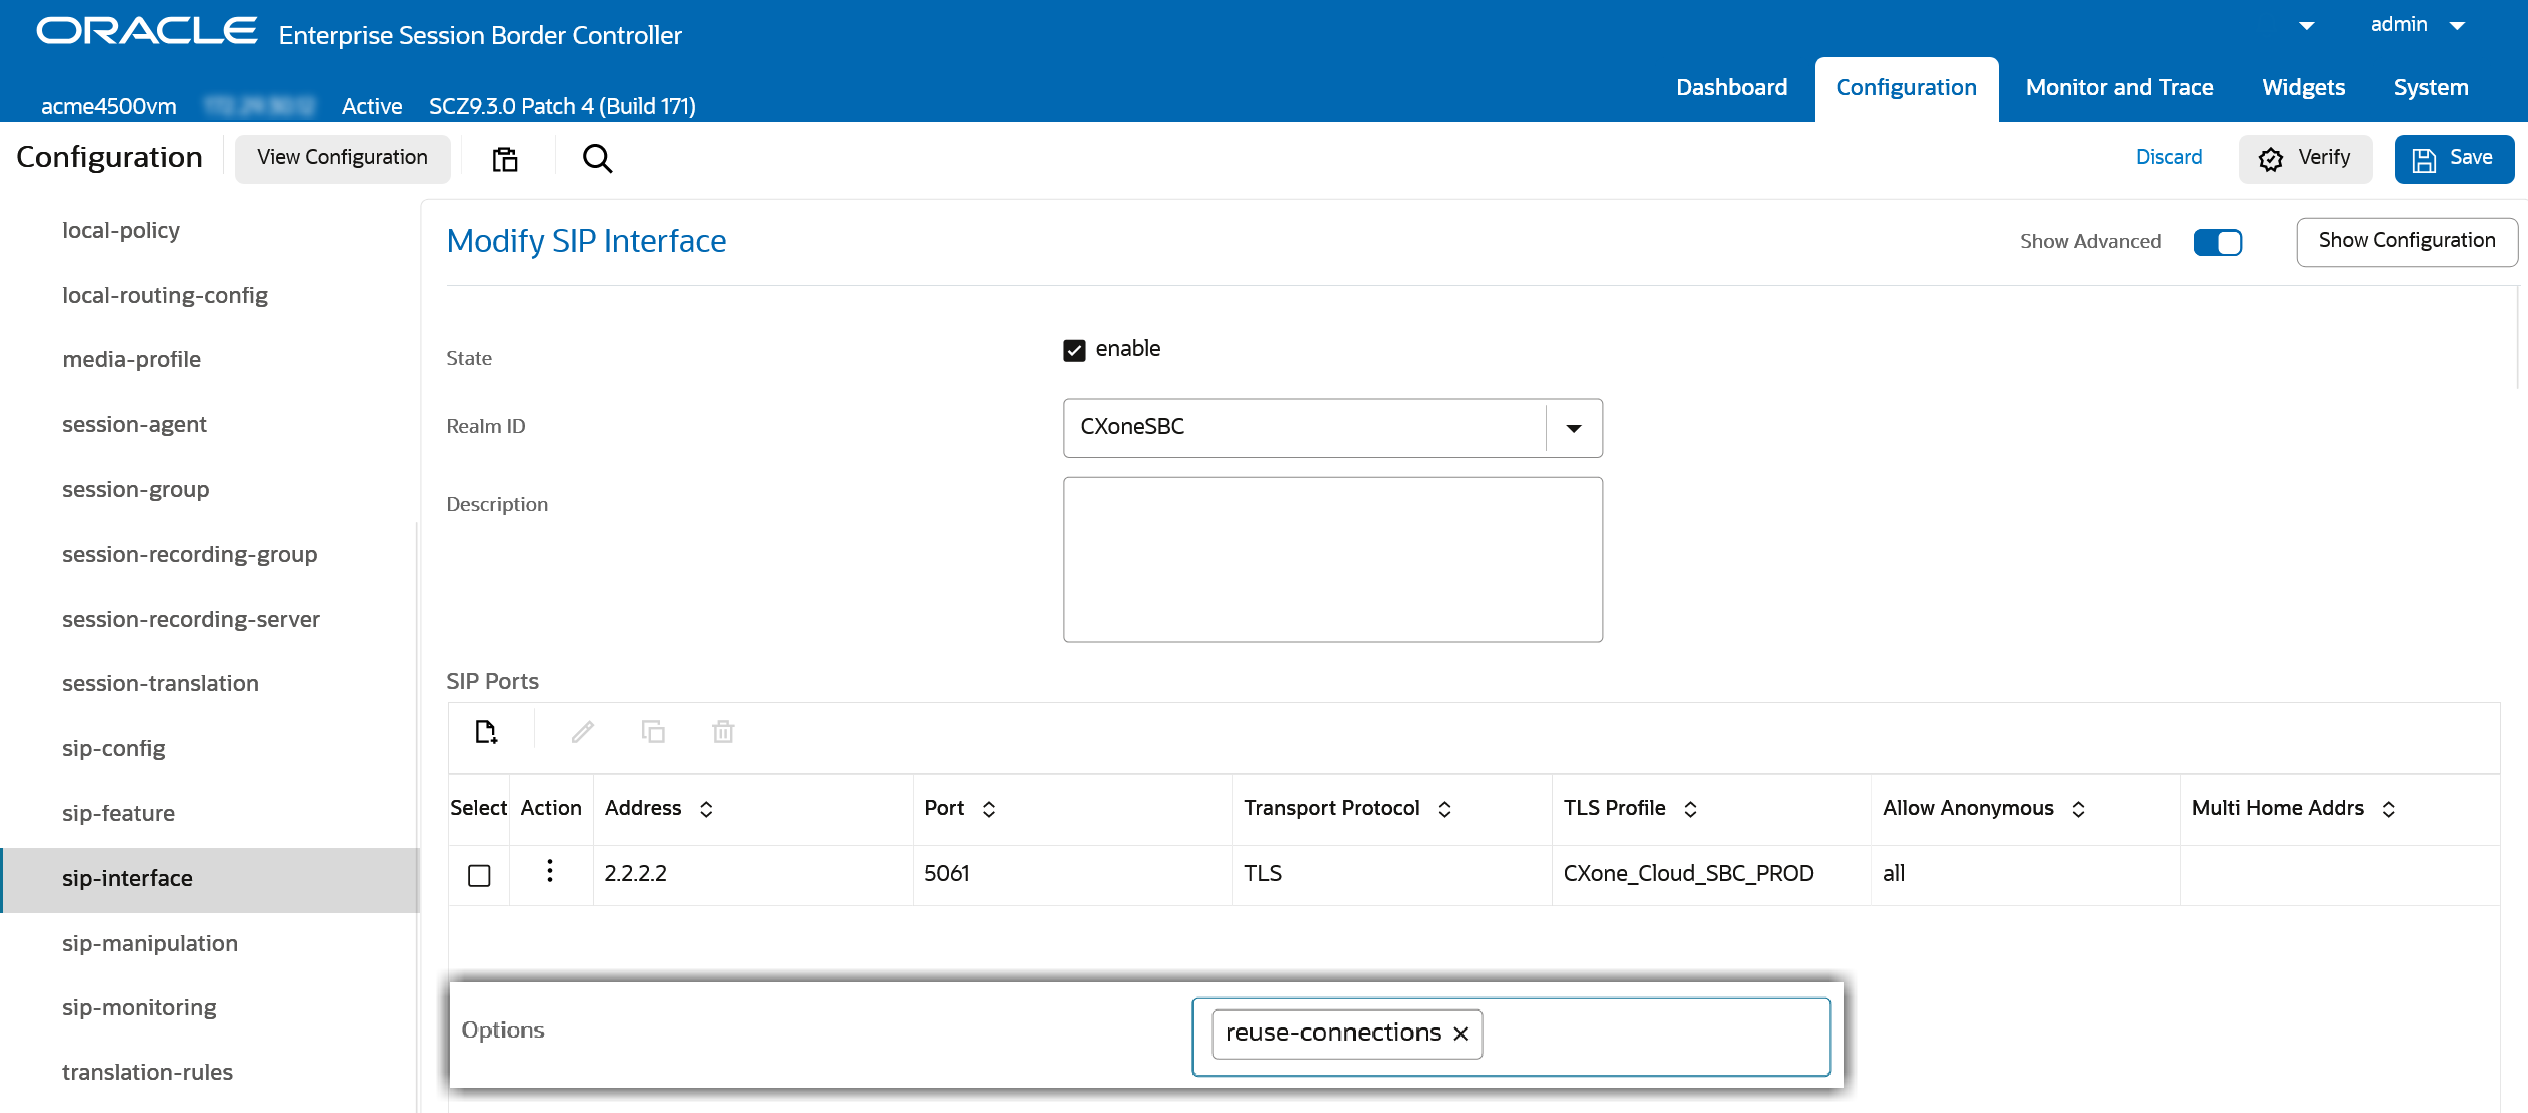This screenshot has width=2528, height=1113.
Task: Click the pencil edit icon in SIP Ports
Action: tap(583, 732)
